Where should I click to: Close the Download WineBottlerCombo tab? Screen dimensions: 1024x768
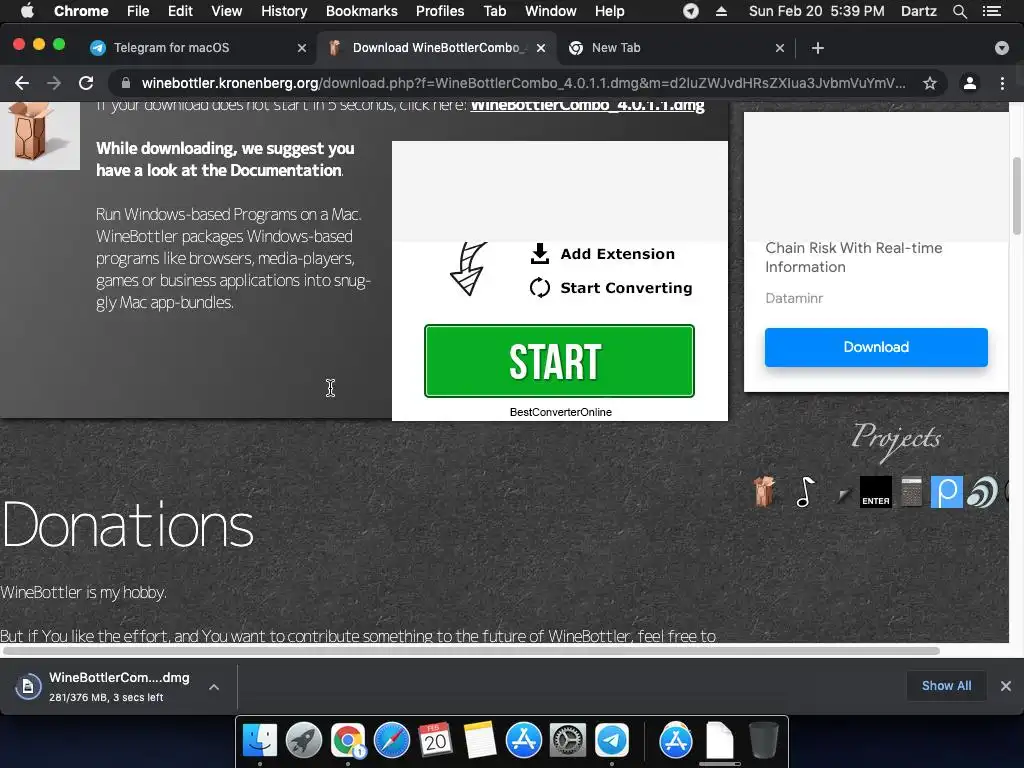tap(541, 48)
